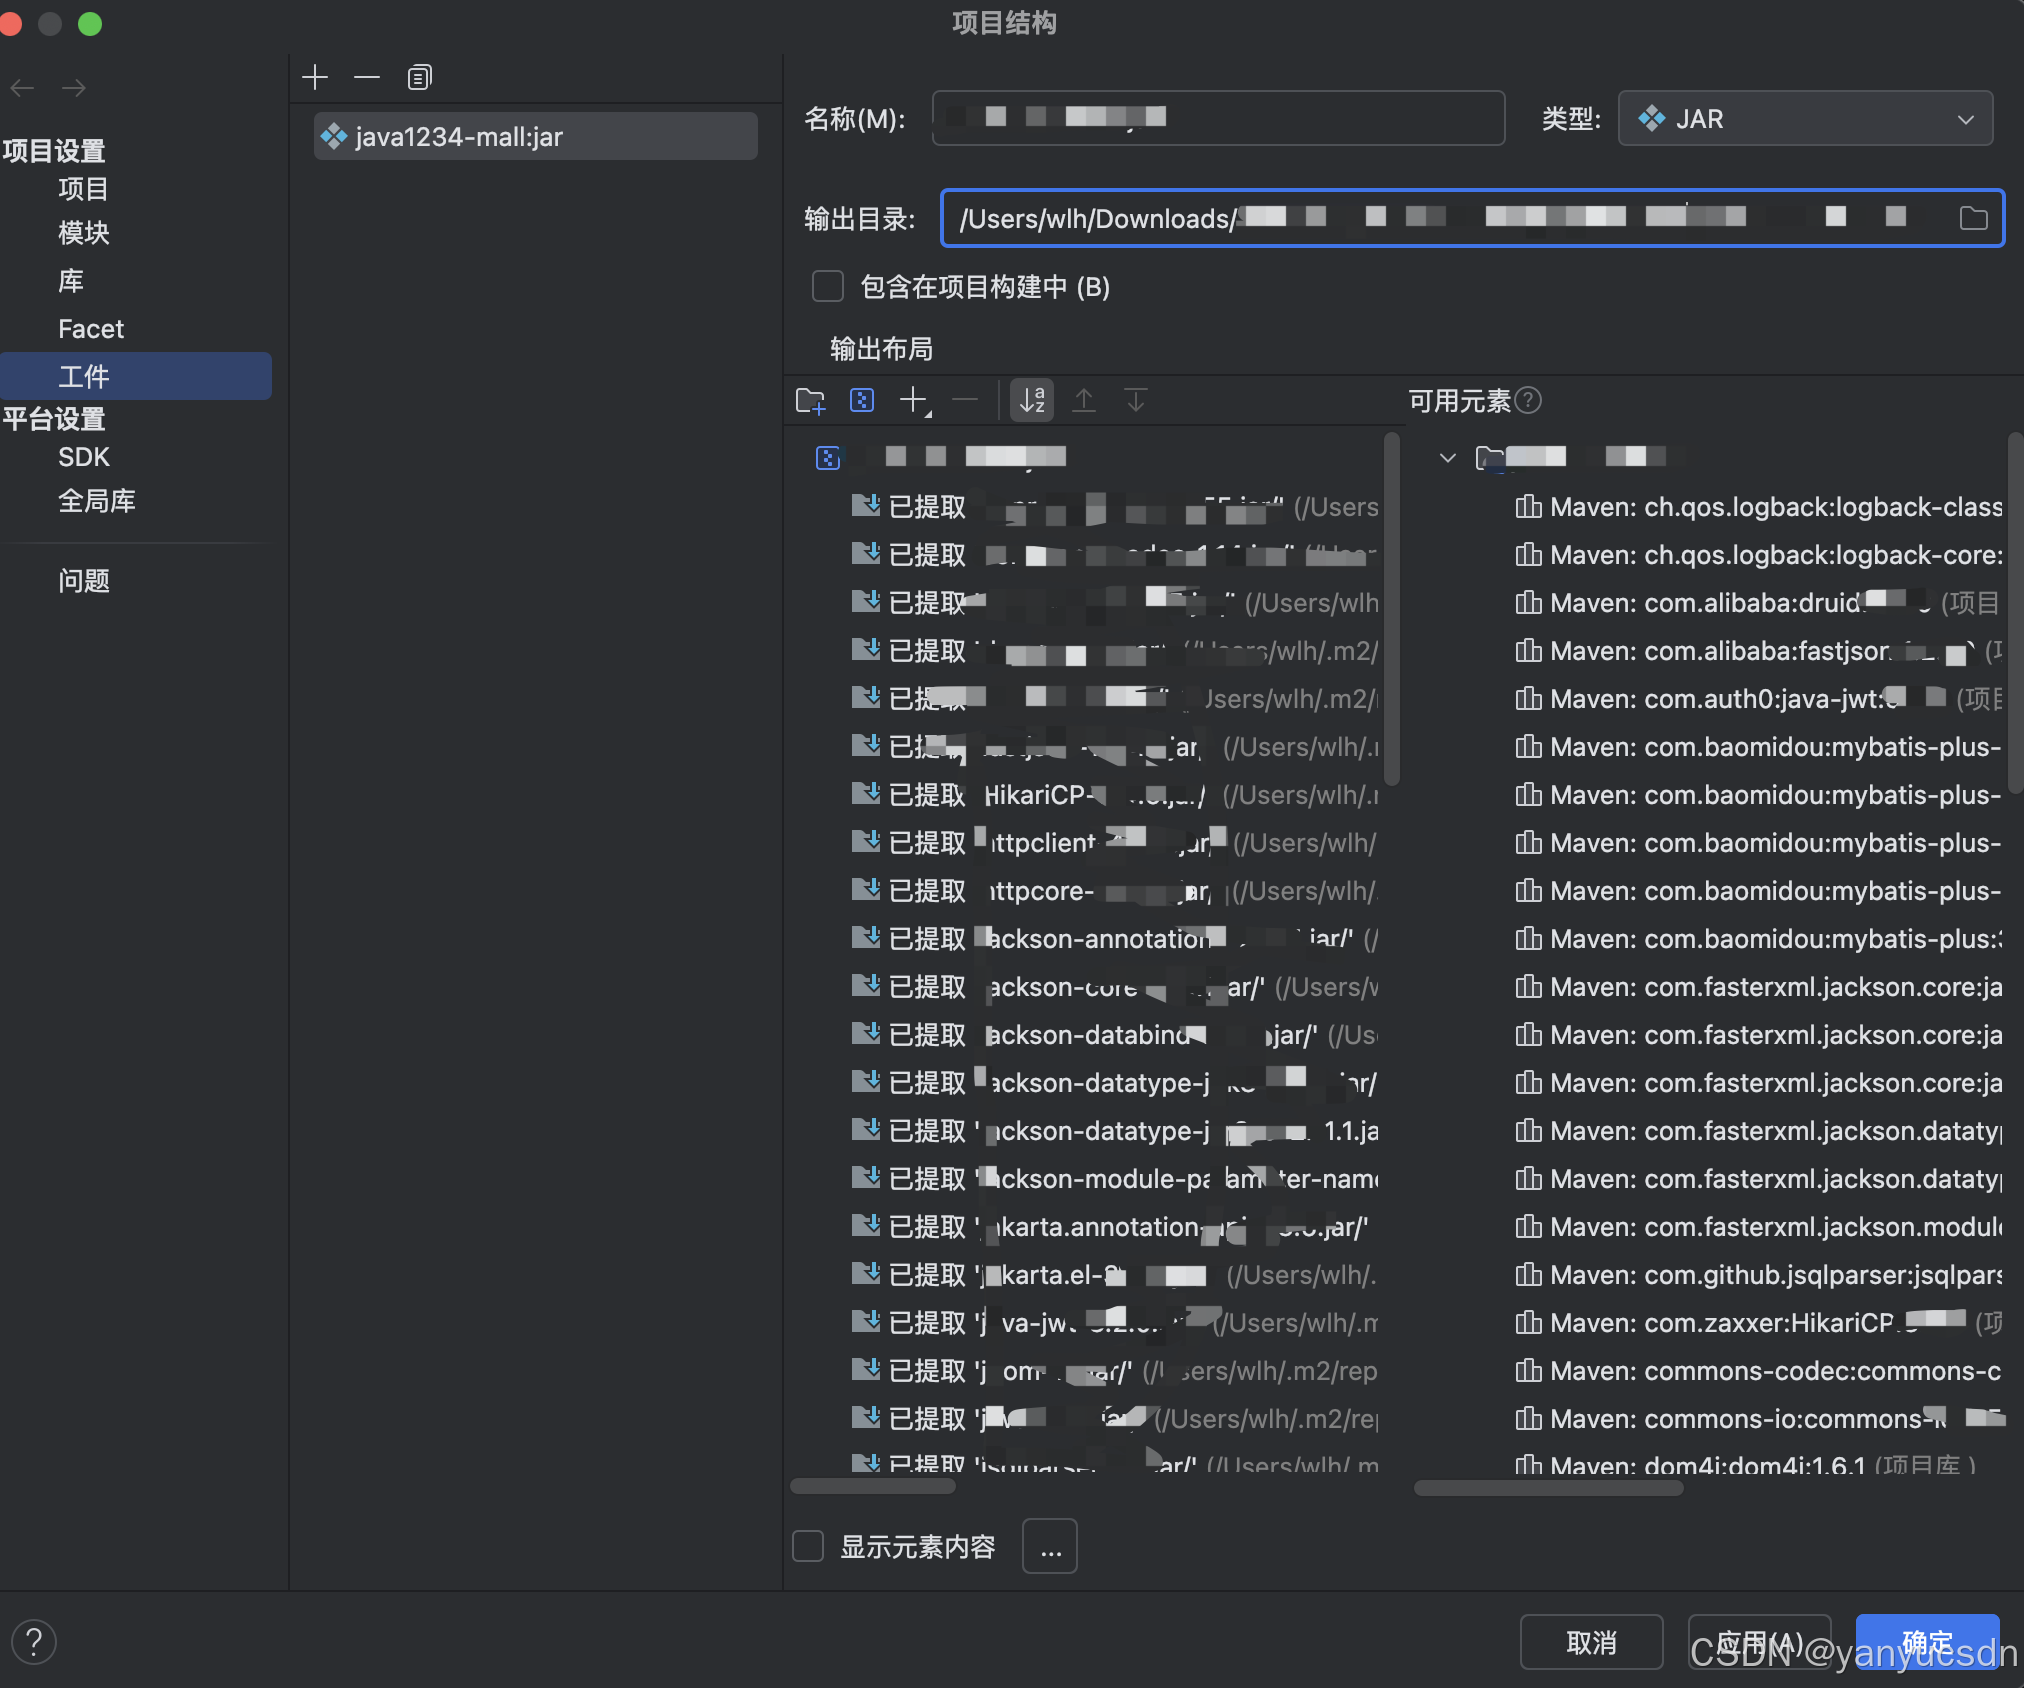Click the 确定 button
This screenshot has width=2024, height=1688.
(1927, 1641)
